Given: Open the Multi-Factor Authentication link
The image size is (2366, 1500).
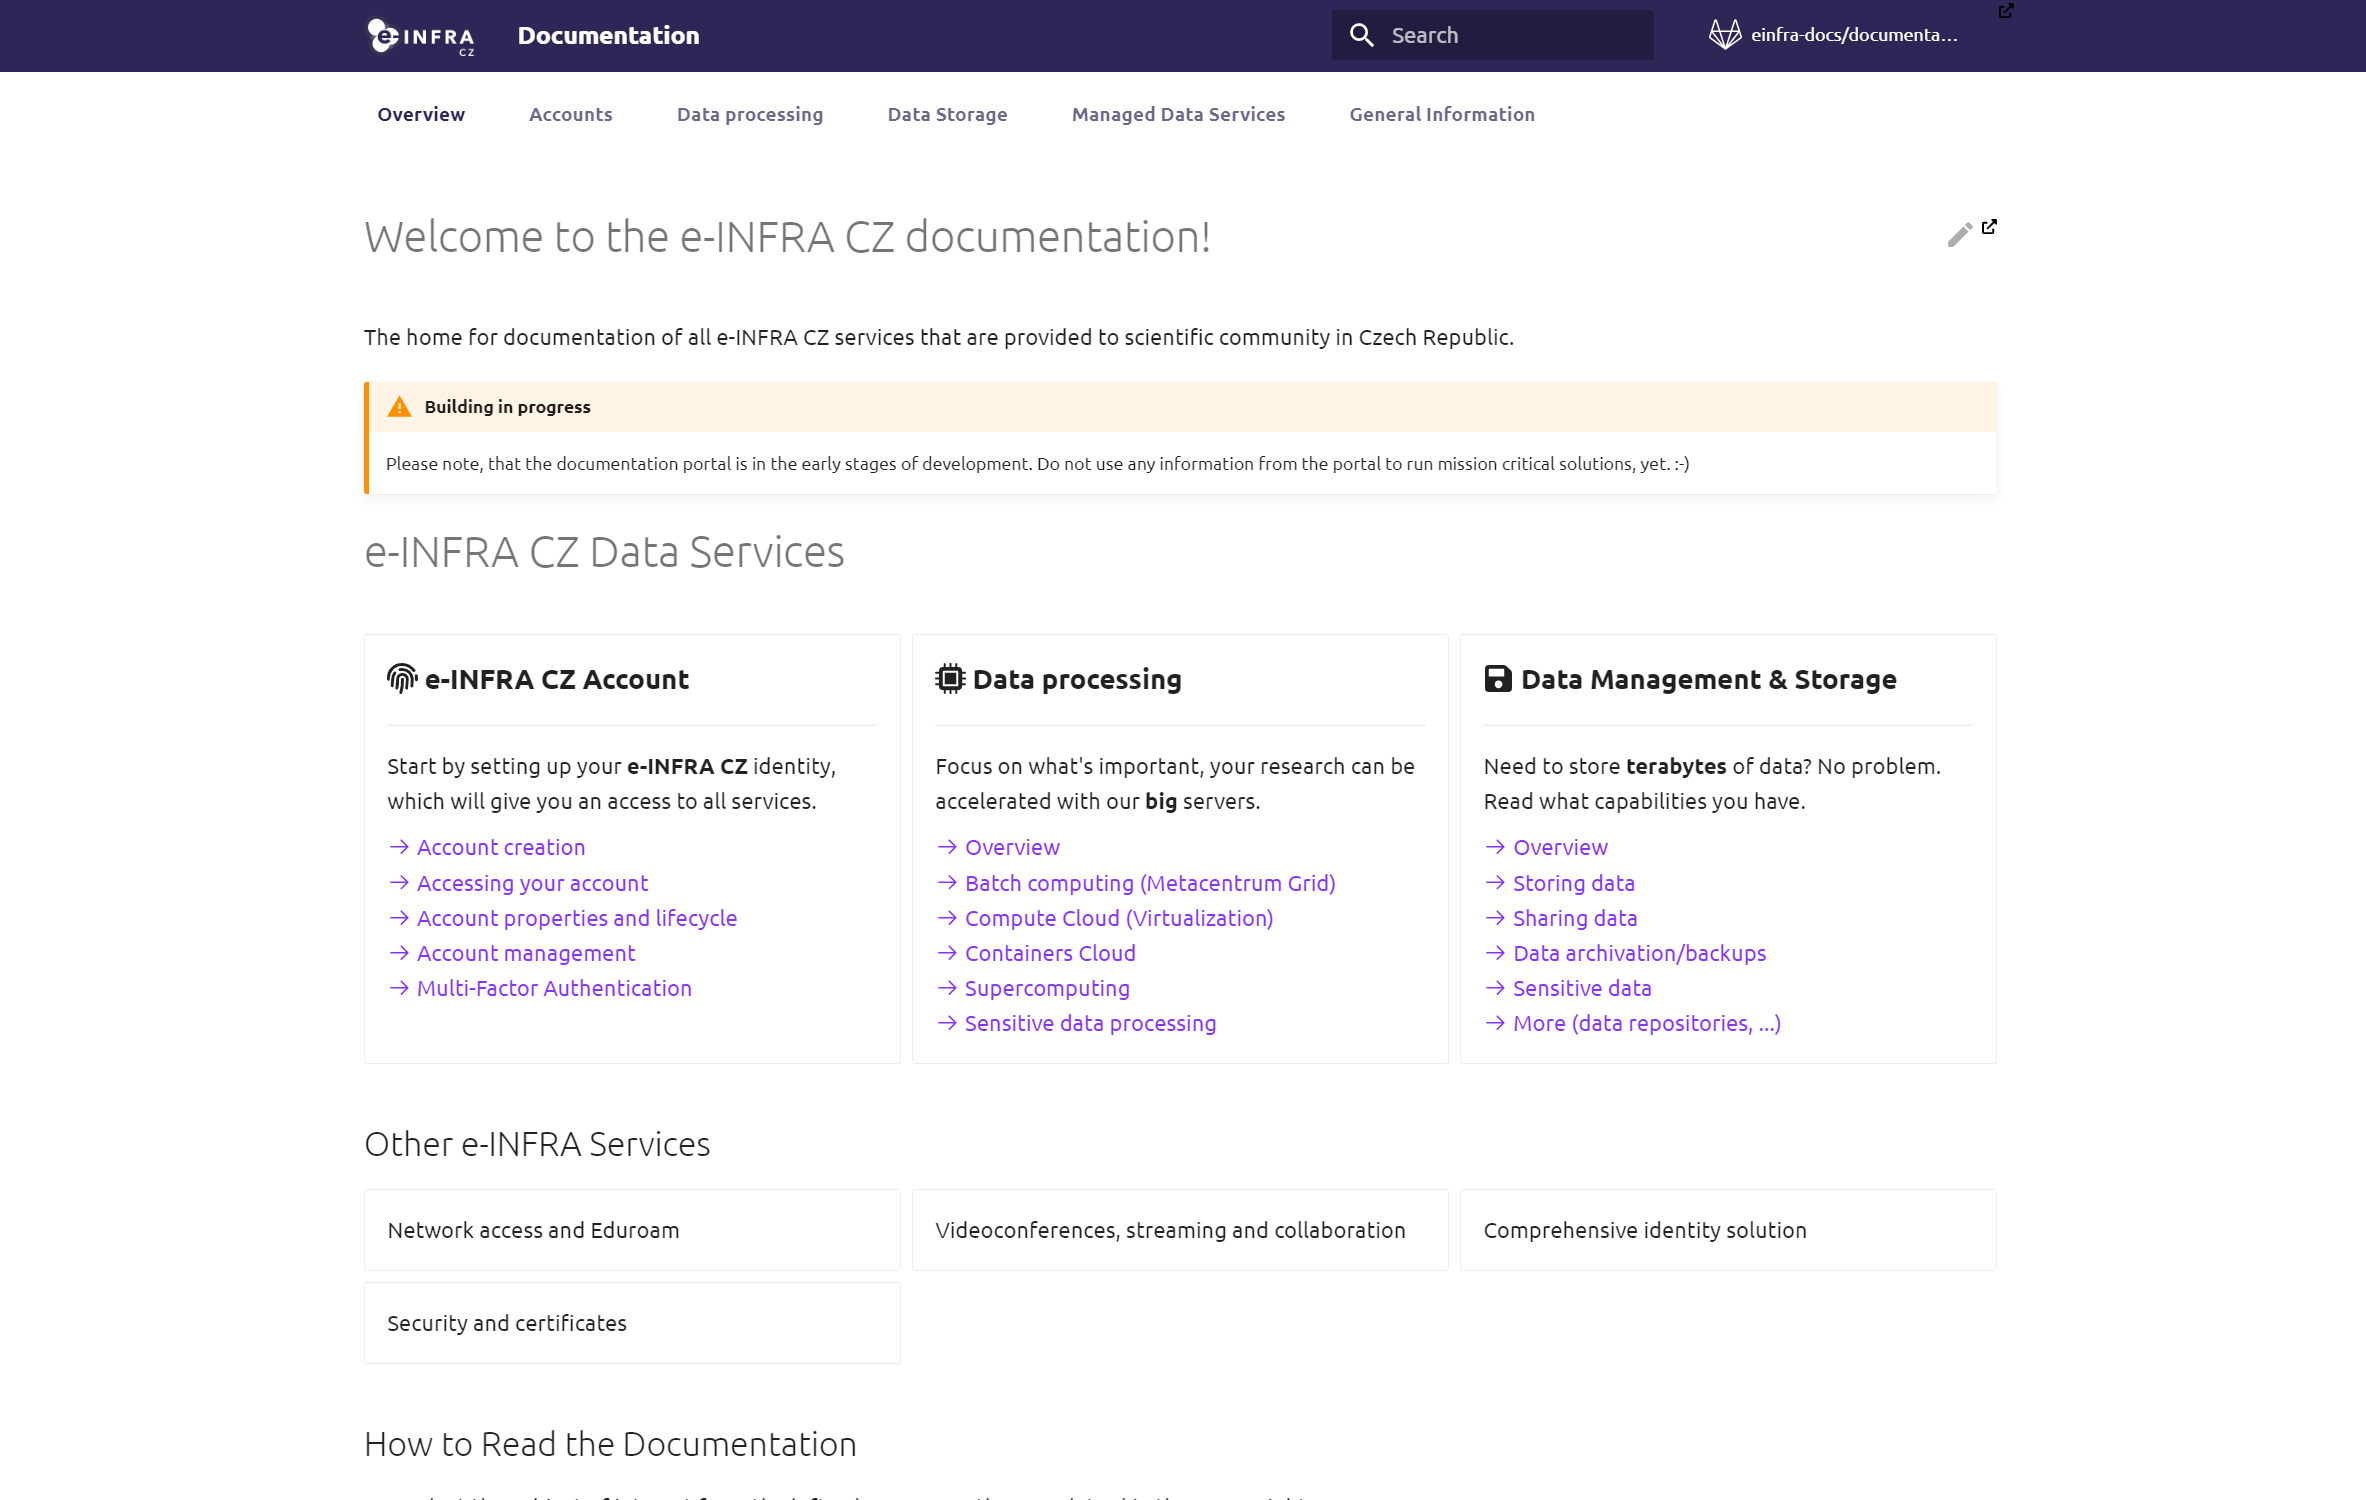Looking at the screenshot, I should click(x=554, y=988).
